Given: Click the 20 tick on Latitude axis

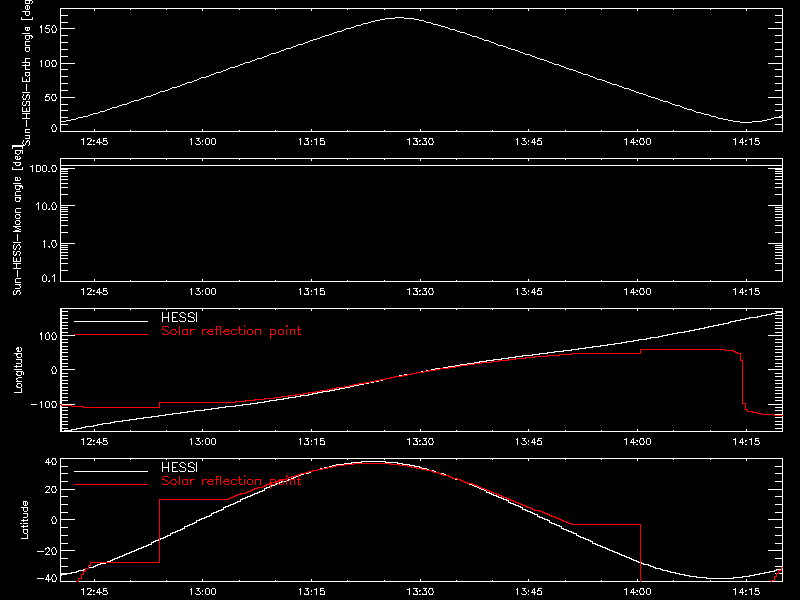Looking at the screenshot, I should 51,490.
